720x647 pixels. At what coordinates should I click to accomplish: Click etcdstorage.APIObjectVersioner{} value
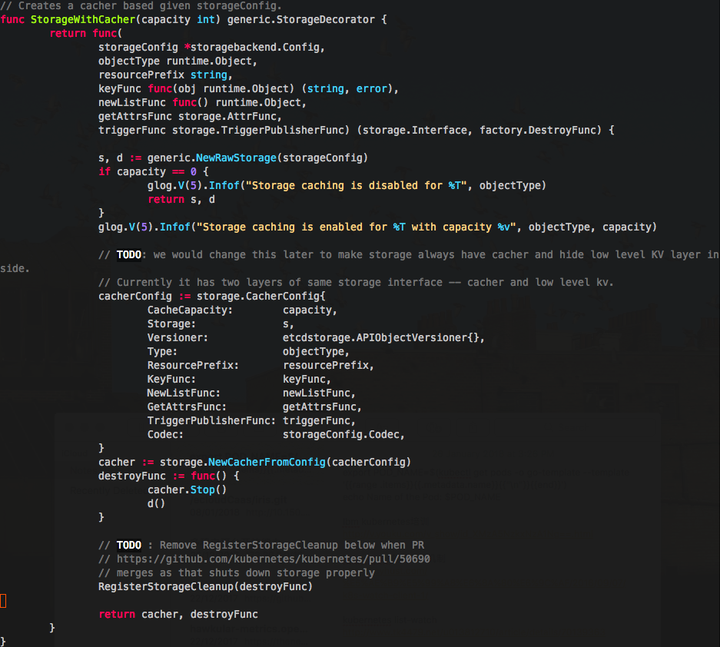(x=383, y=338)
